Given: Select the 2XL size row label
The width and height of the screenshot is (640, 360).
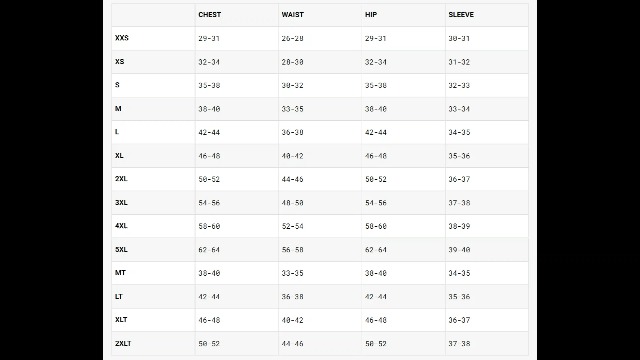Looking at the screenshot, I should (x=121, y=179).
